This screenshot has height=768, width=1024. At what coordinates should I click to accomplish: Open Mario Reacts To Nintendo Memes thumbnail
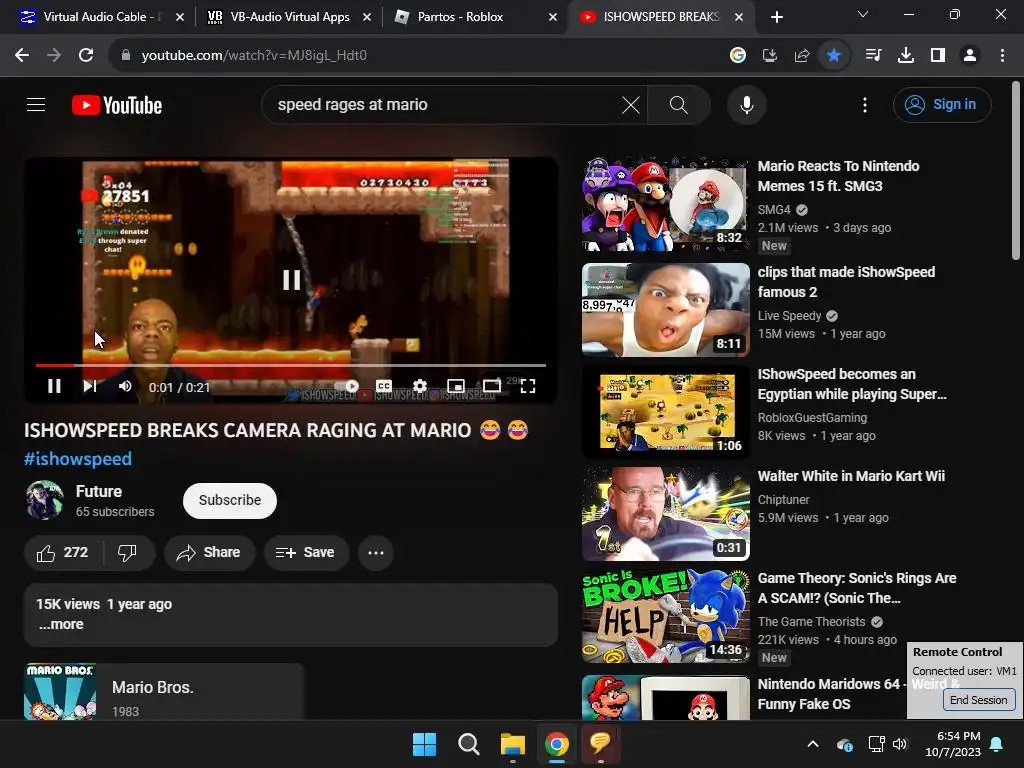665,204
